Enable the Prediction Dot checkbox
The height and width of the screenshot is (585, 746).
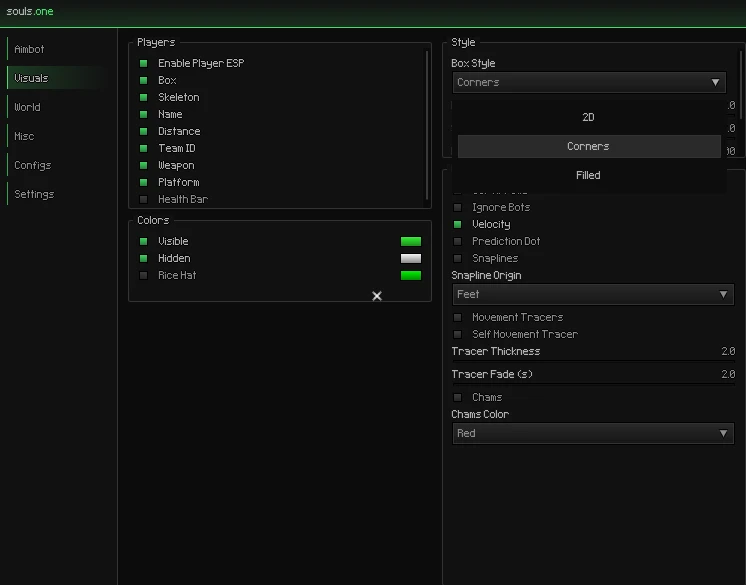(458, 242)
